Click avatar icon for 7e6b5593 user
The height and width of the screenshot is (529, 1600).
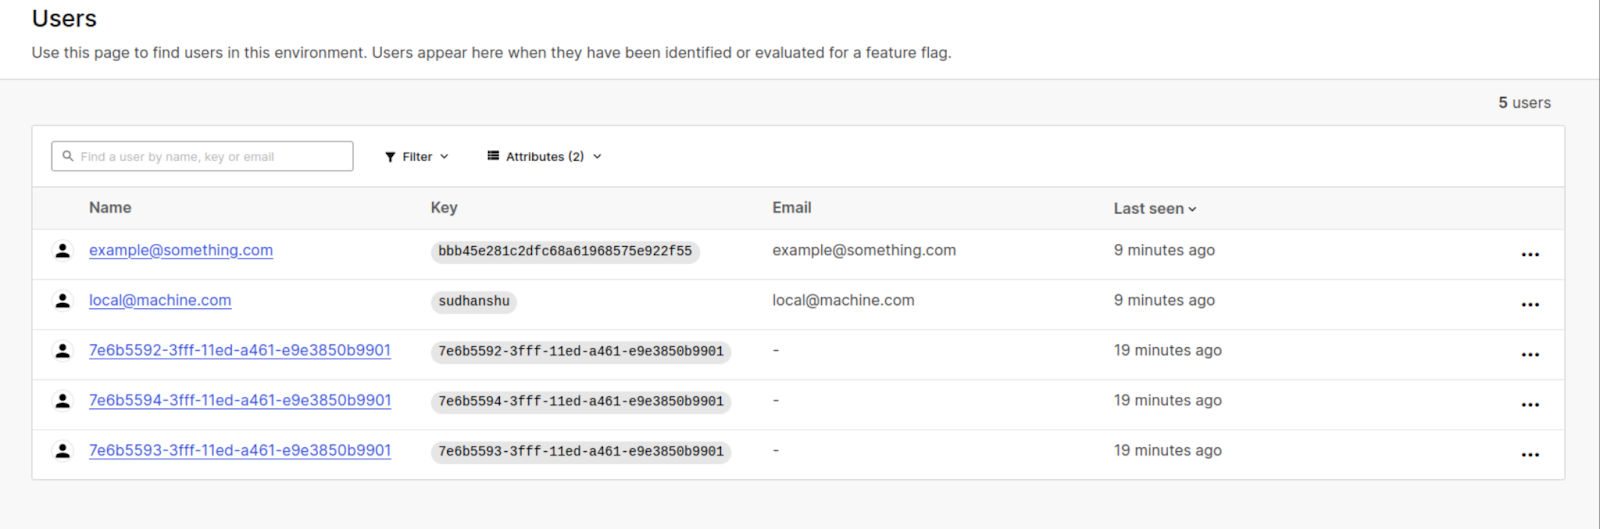(x=62, y=451)
